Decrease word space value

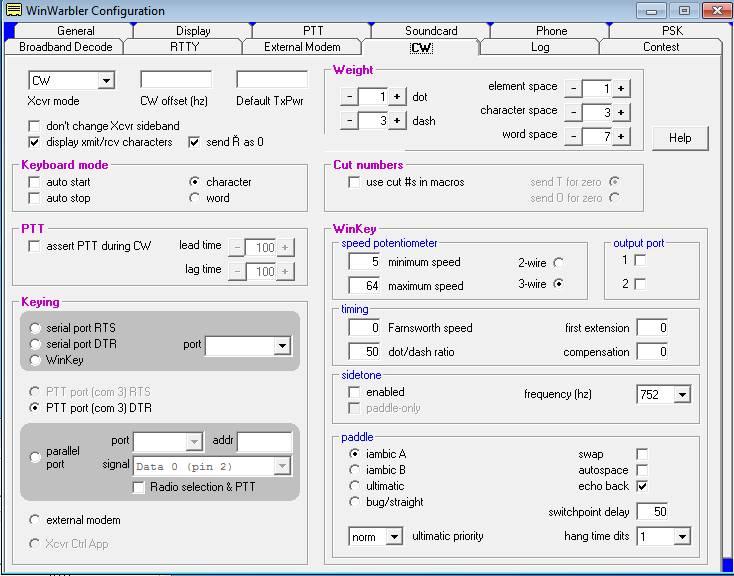pos(573,136)
